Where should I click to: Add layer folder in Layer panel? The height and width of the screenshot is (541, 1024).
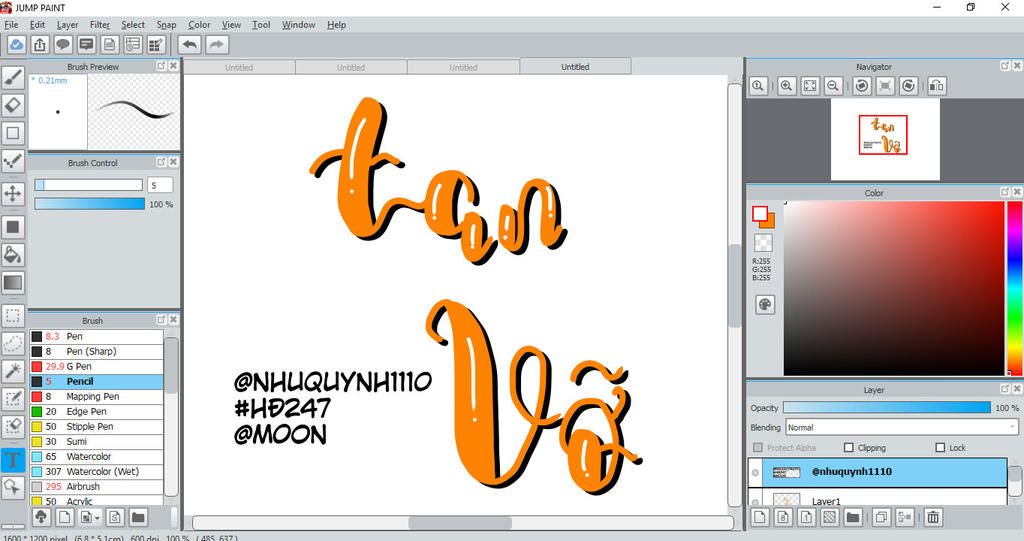pos(852,517)
